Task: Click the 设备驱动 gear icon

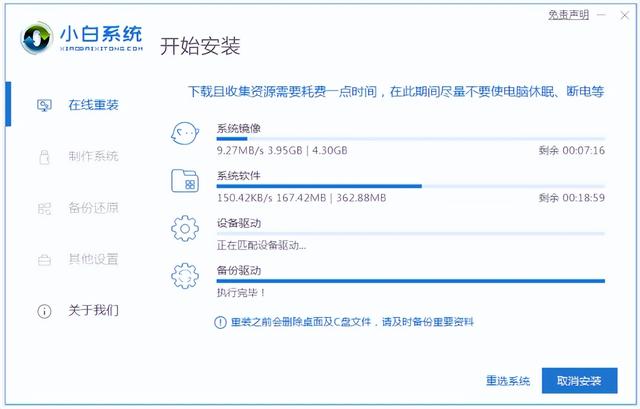Action: (x=185, y=228)
